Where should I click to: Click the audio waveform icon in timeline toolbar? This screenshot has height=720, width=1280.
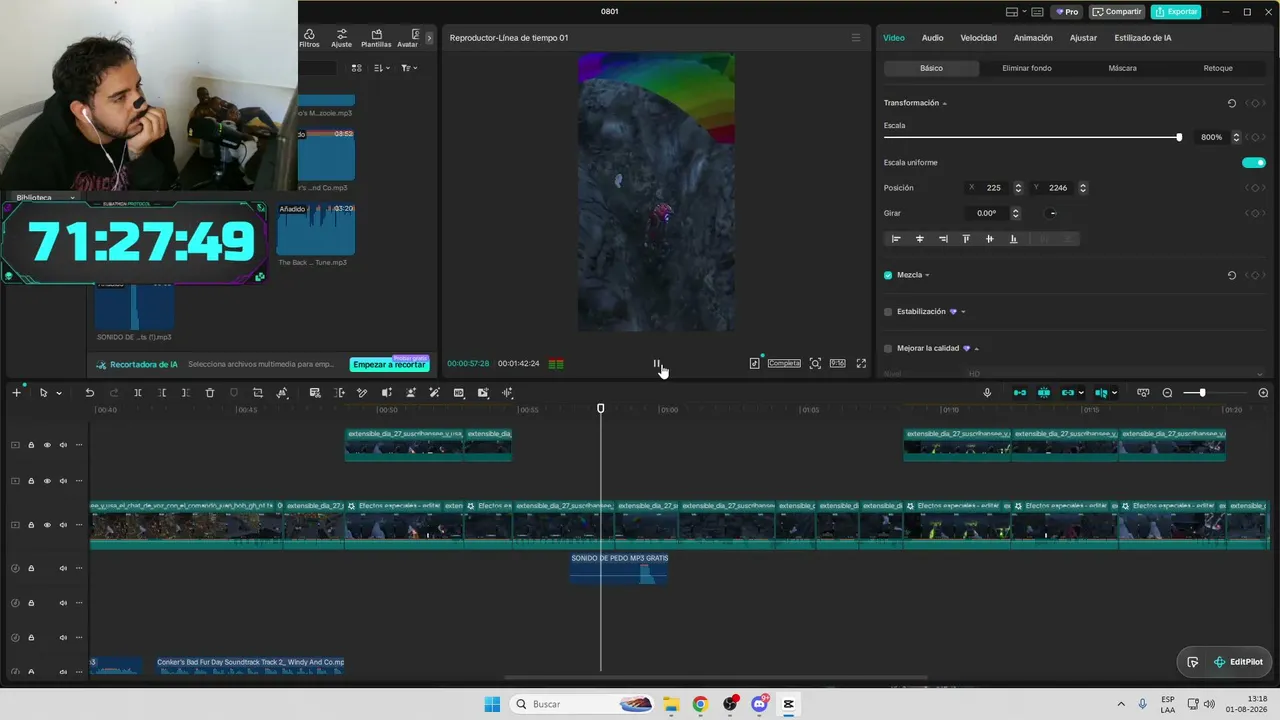pyautogui.click(x=507, y=393)
